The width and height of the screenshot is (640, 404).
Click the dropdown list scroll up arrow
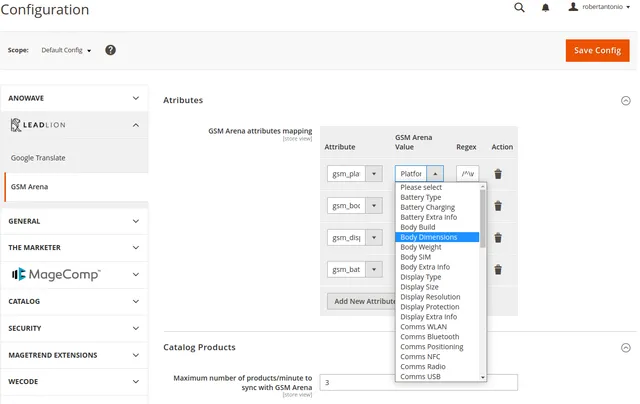[x=483, y=186]
